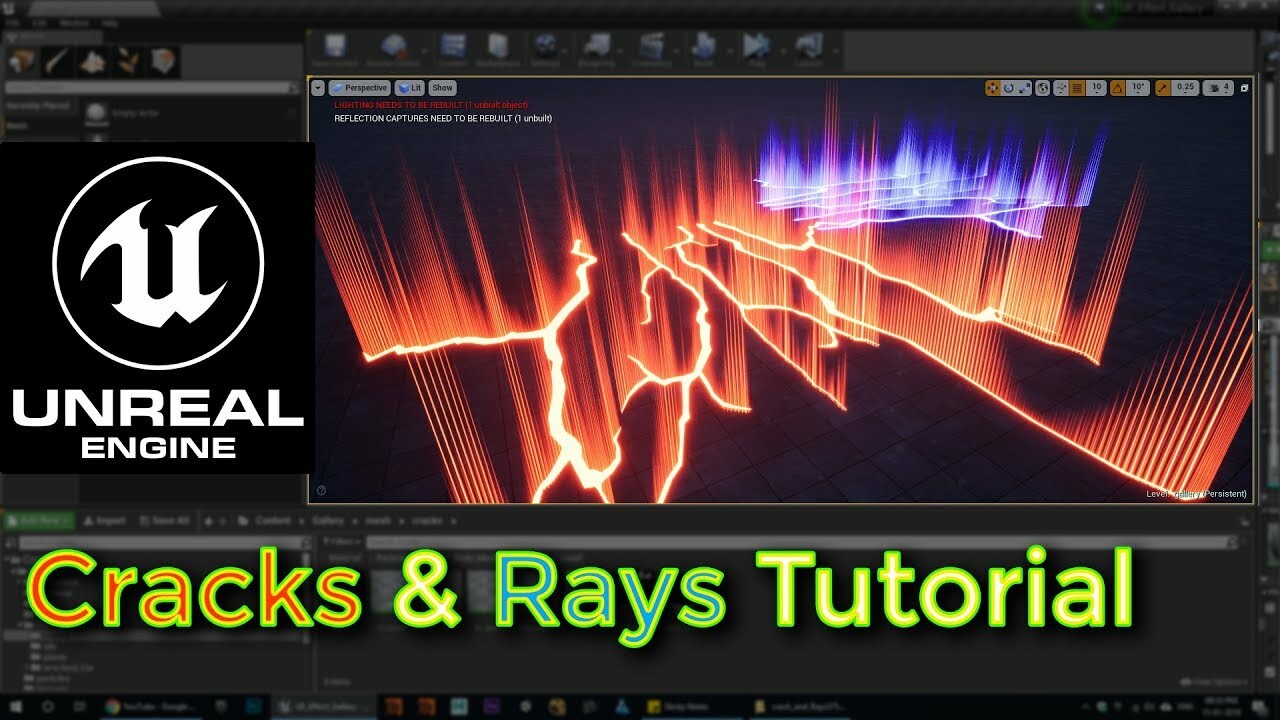Click the 'LIGHTING NEEDS TO BE REBUILT' warning
The width and height of the screenshot is (1280, 720).
[x=431, y=105]
